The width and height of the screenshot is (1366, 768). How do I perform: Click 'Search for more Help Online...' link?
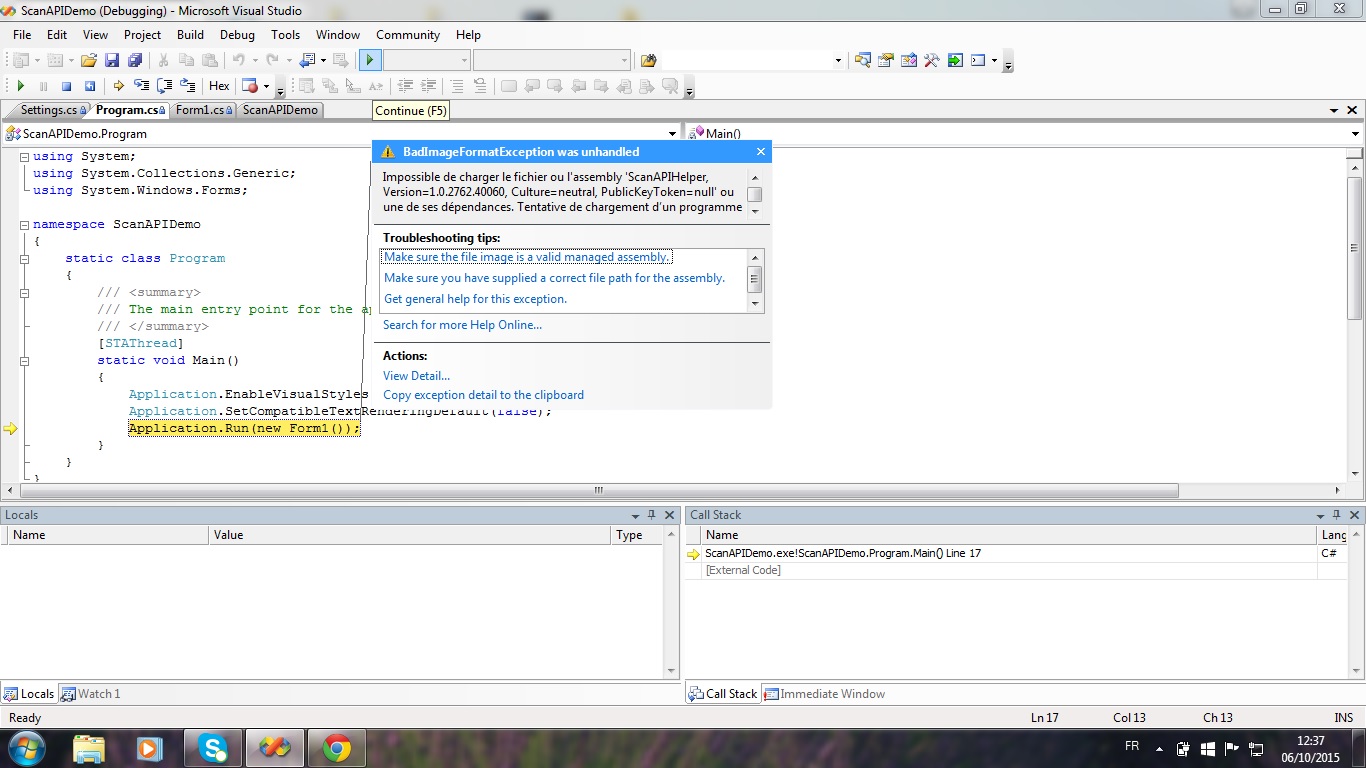462,325
